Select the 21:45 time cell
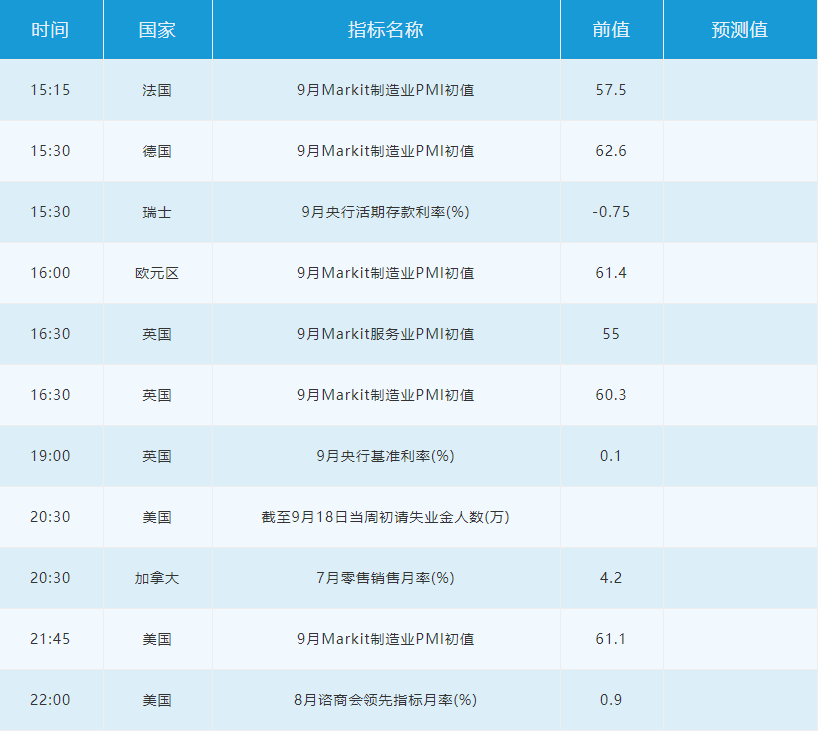 50,639
